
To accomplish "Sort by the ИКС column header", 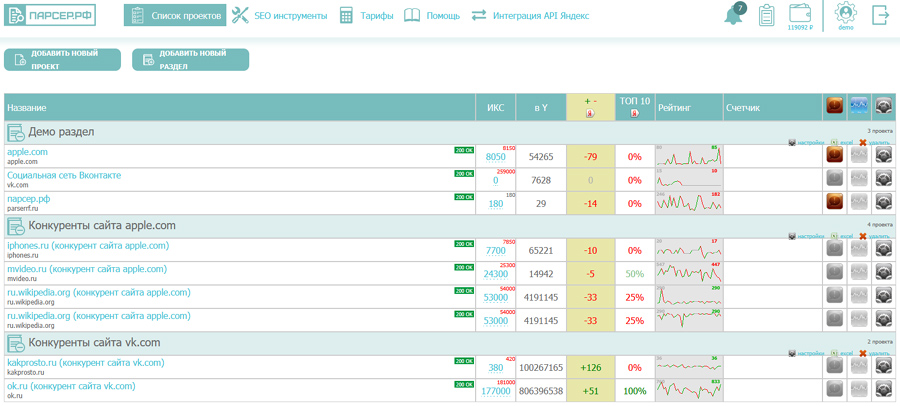I will pos(495,107).
